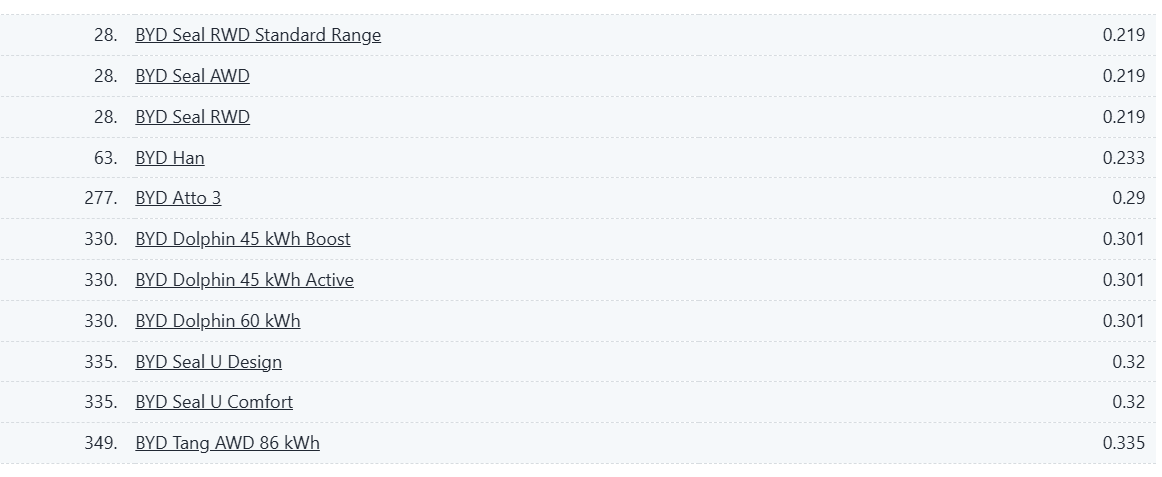This screenshot has width=1162, height=477.
Task: Open the BYD Seal AWD link
Action: click(x=193, y=76)
